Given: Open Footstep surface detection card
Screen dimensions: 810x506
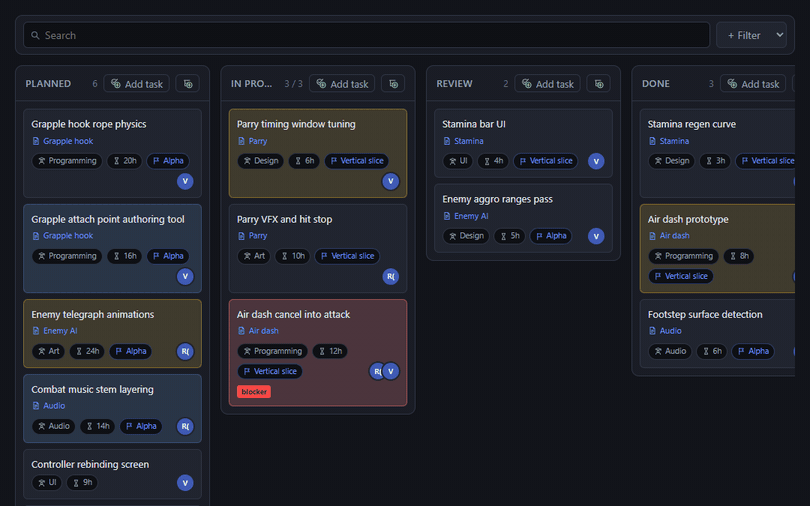Looking at the screenshot, I should point(718,334).
